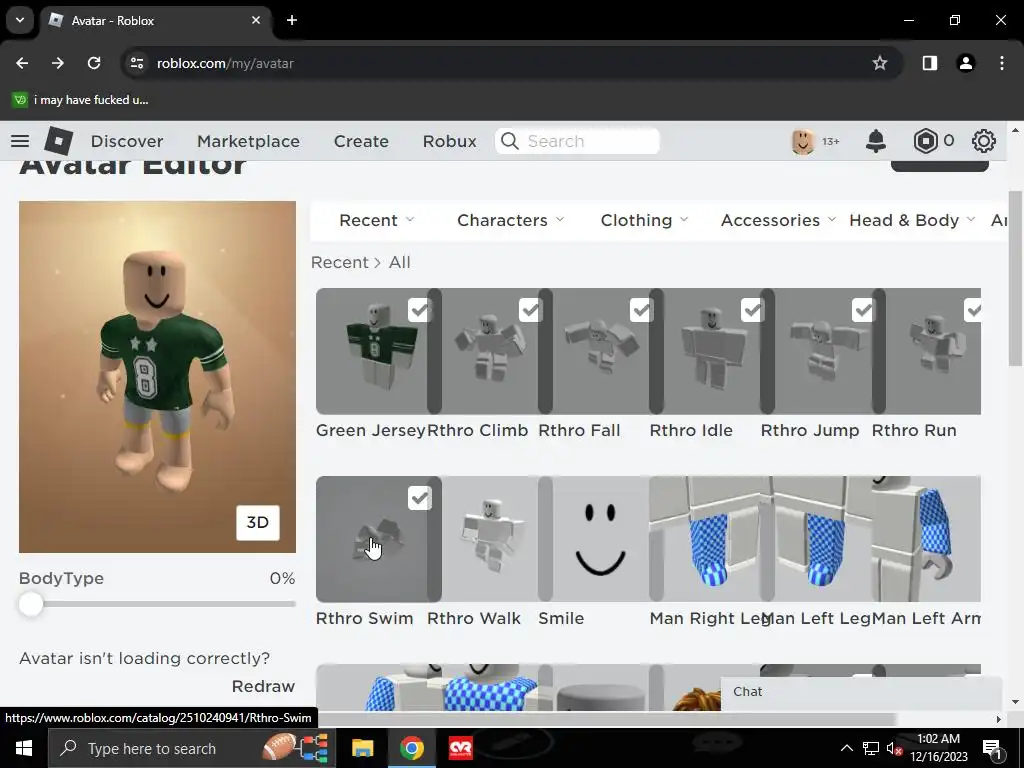
Task: Click the user avatar headshot icon
Action: click(803, 141)
